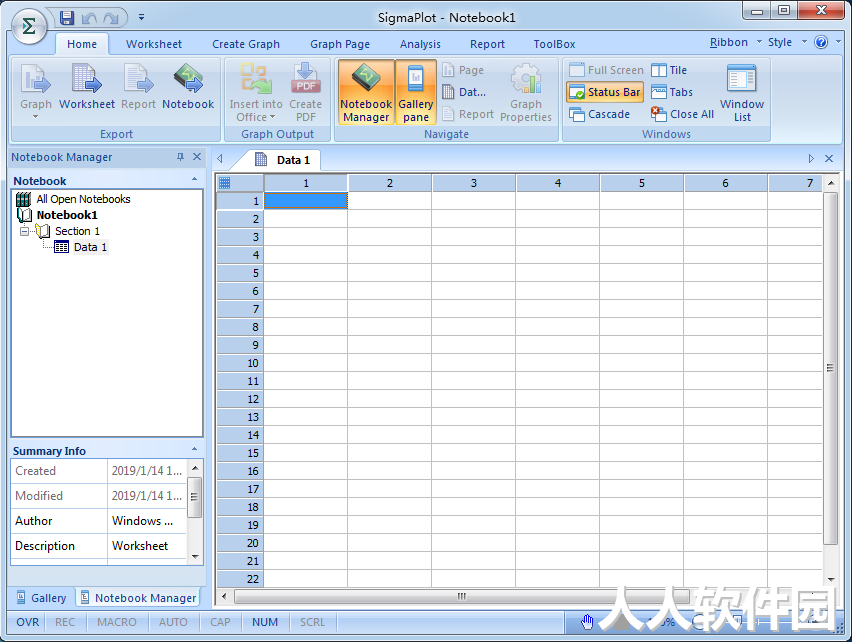Viewport: 852px width, 642px height.
Task: Collapse Section 1 tree node
Action: (24, 231)
